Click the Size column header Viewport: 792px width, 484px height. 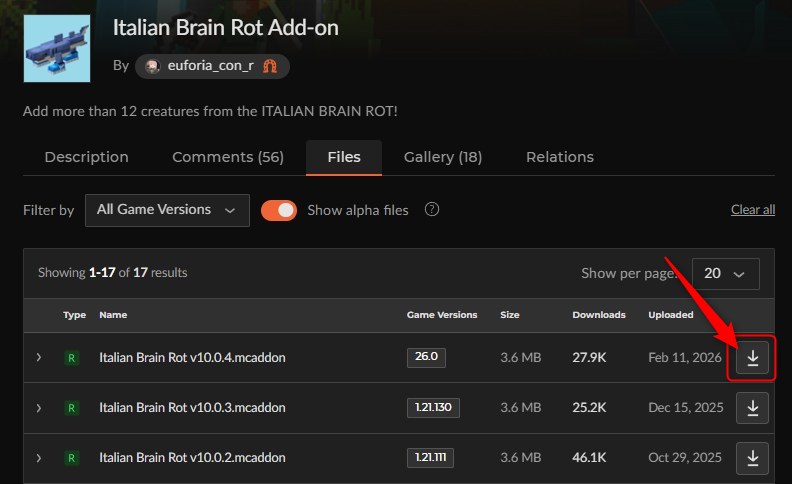point(510,315)
